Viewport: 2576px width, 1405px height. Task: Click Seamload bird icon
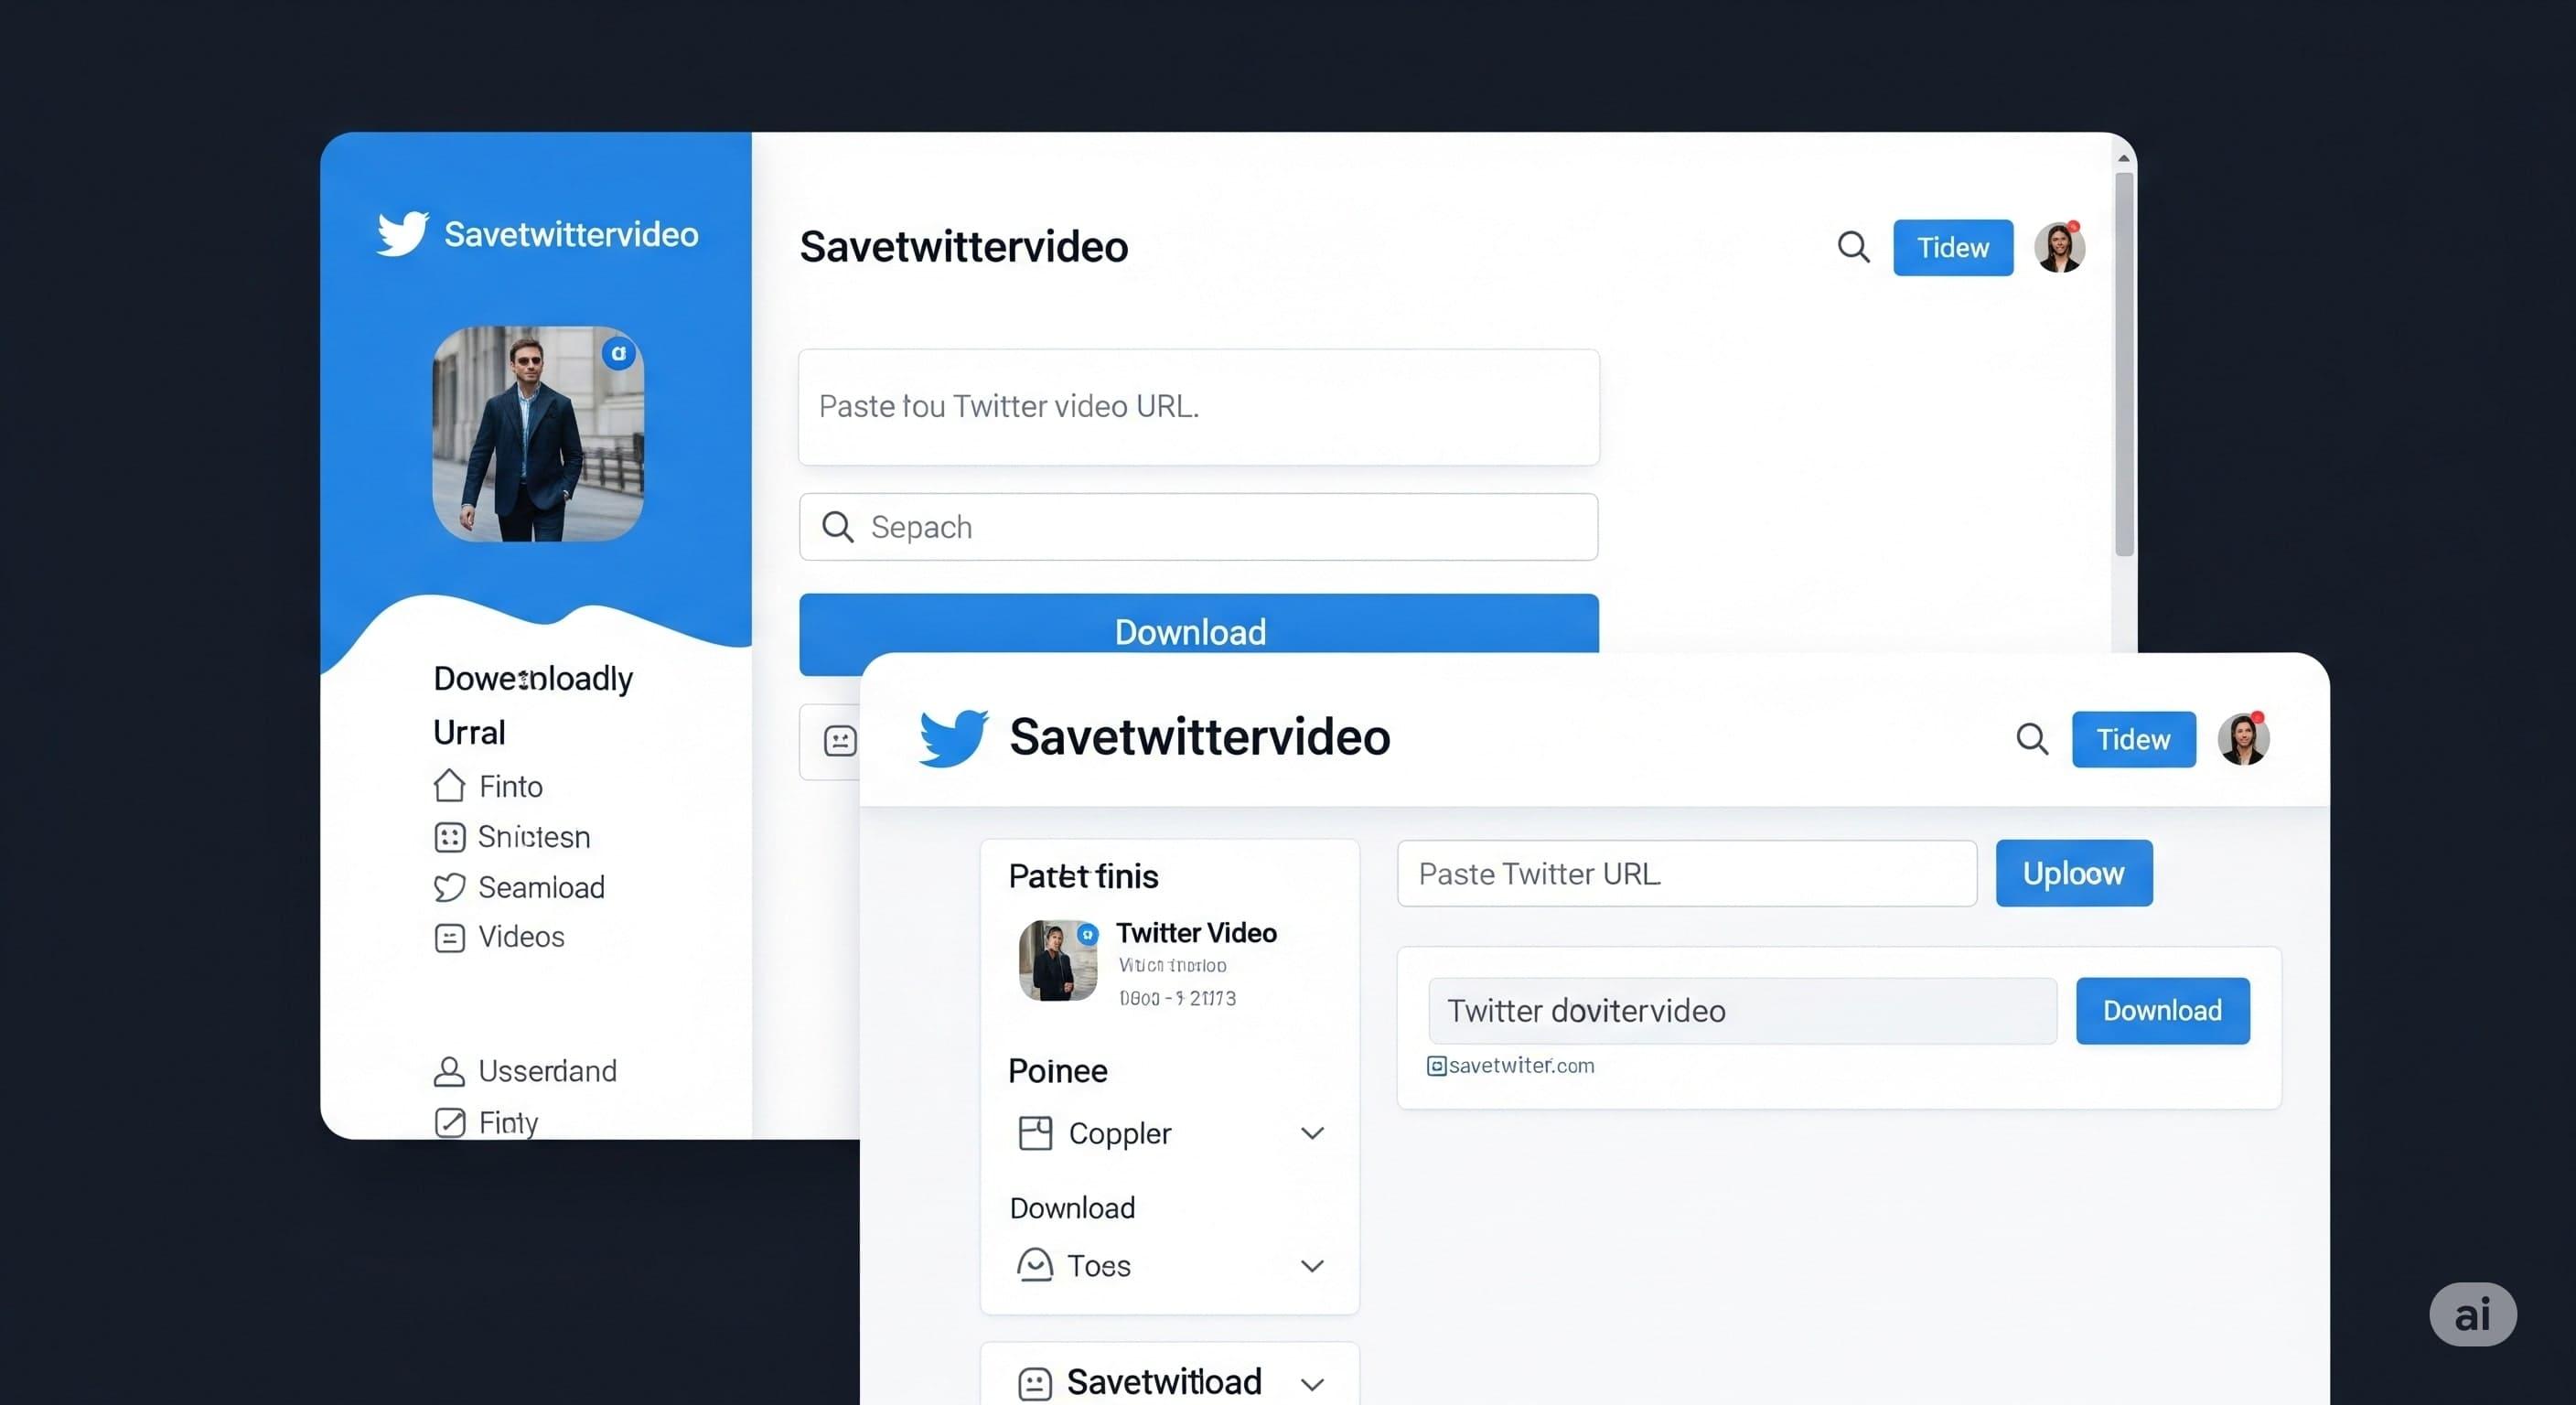(x=449, y=887)
